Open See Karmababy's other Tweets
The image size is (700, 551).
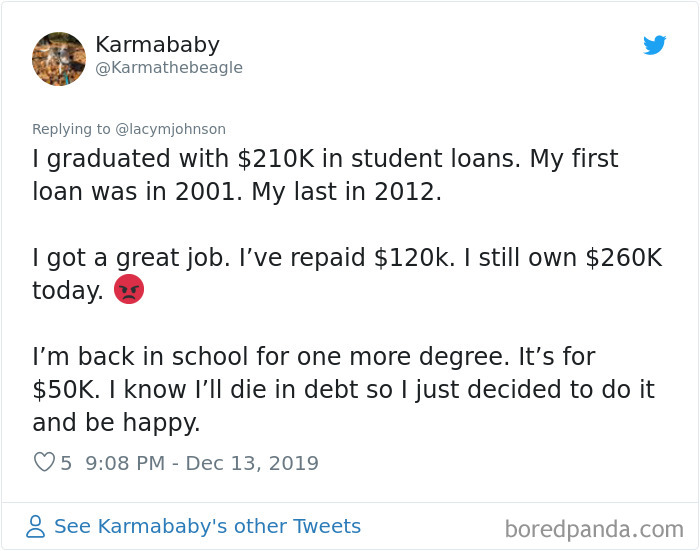(207, 526)
